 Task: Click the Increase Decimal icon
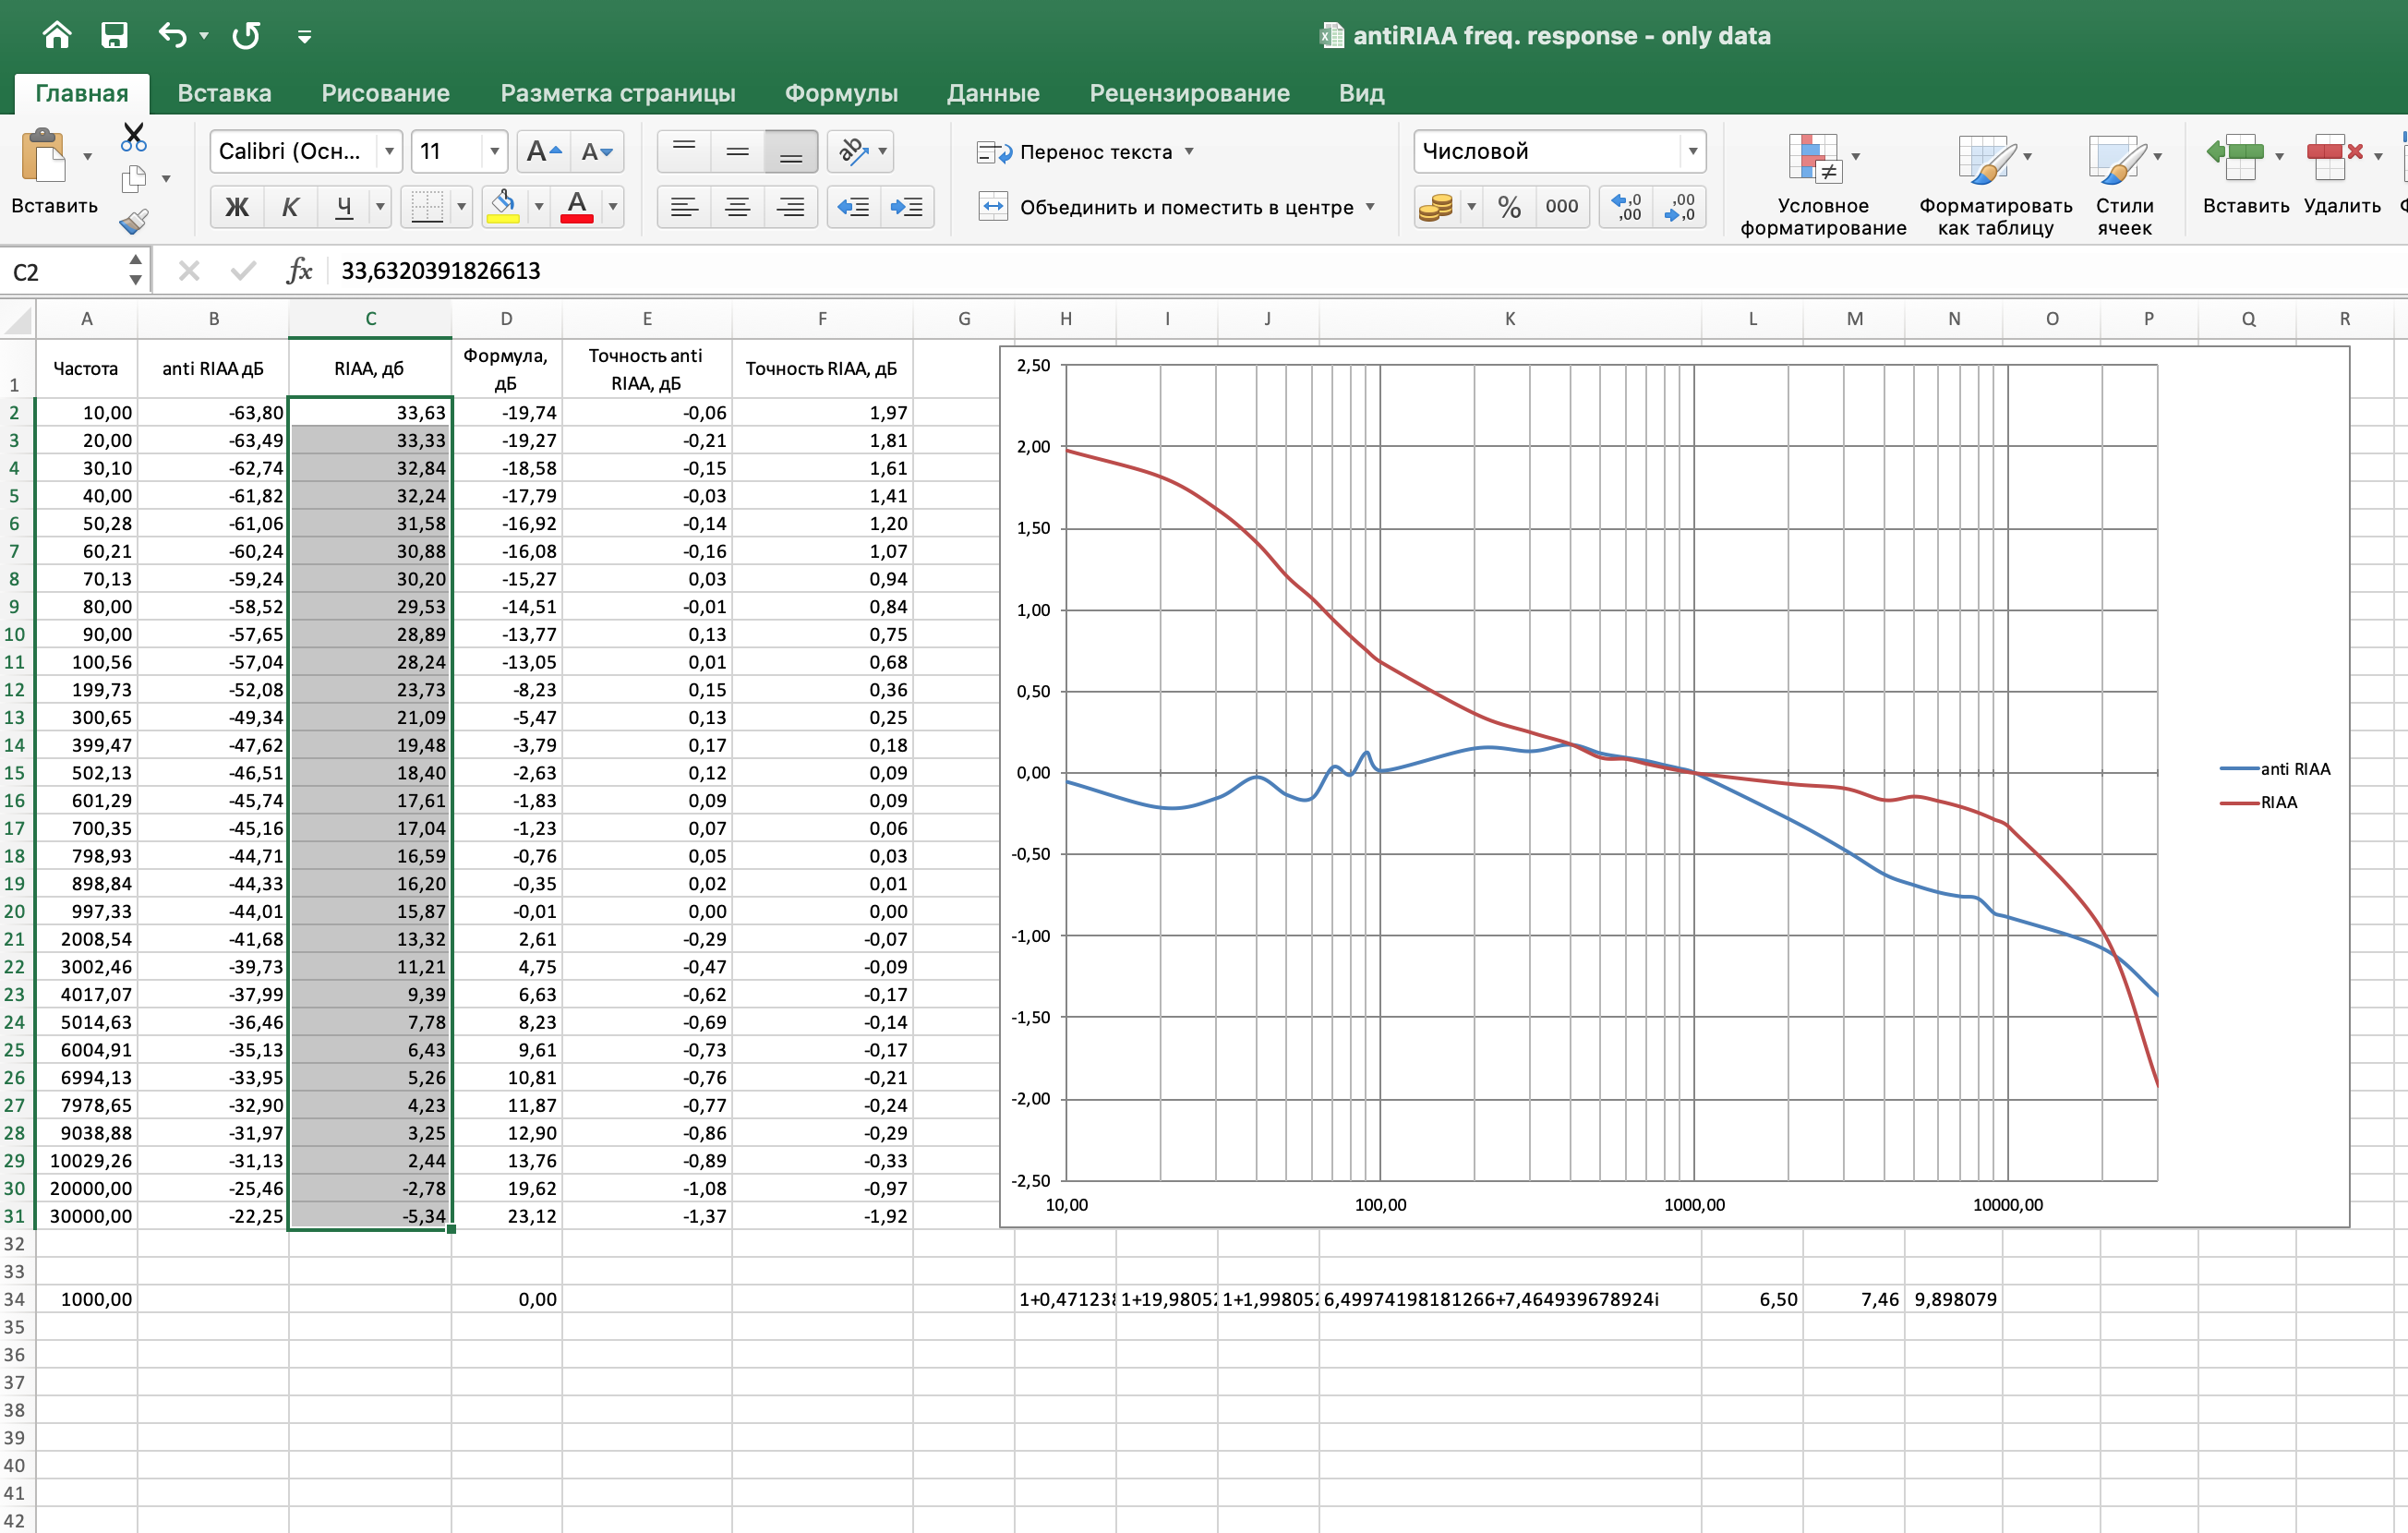click(x=1627, y=208)
